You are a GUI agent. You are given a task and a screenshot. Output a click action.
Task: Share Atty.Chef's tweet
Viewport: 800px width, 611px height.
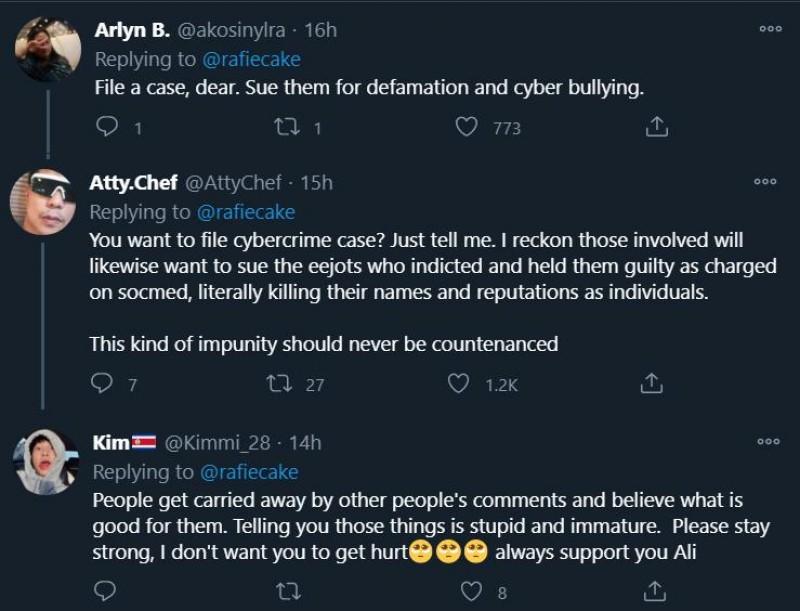[651, 383]
